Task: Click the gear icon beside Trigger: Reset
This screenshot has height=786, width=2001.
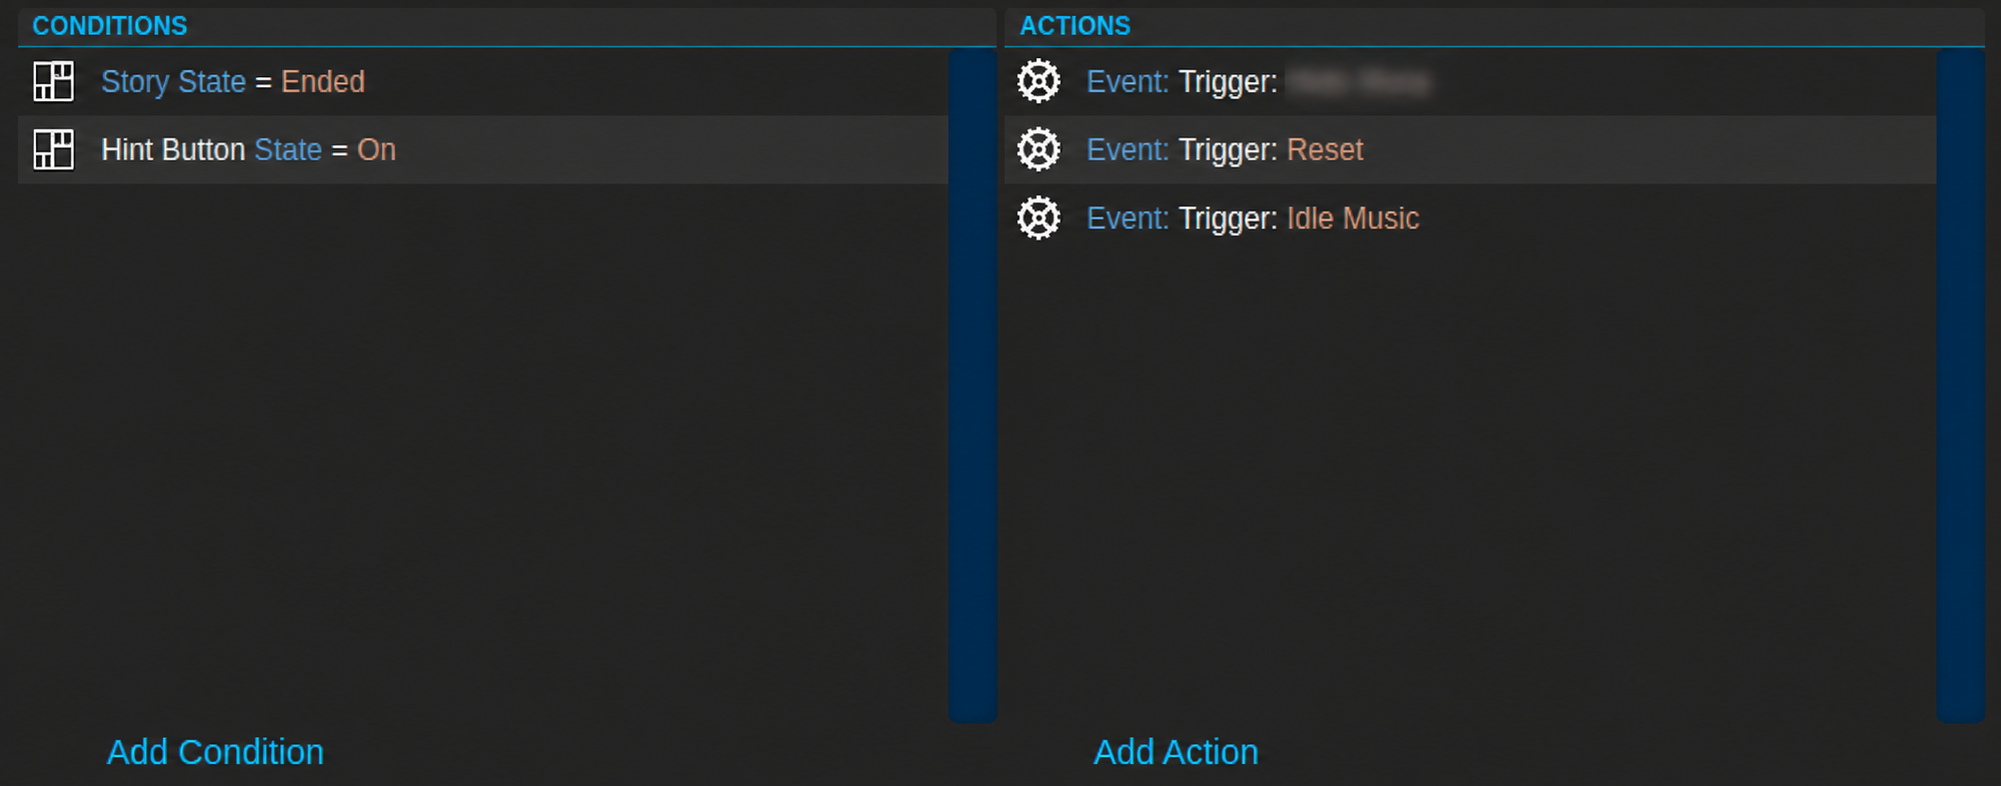Action: pos(1039,149)
